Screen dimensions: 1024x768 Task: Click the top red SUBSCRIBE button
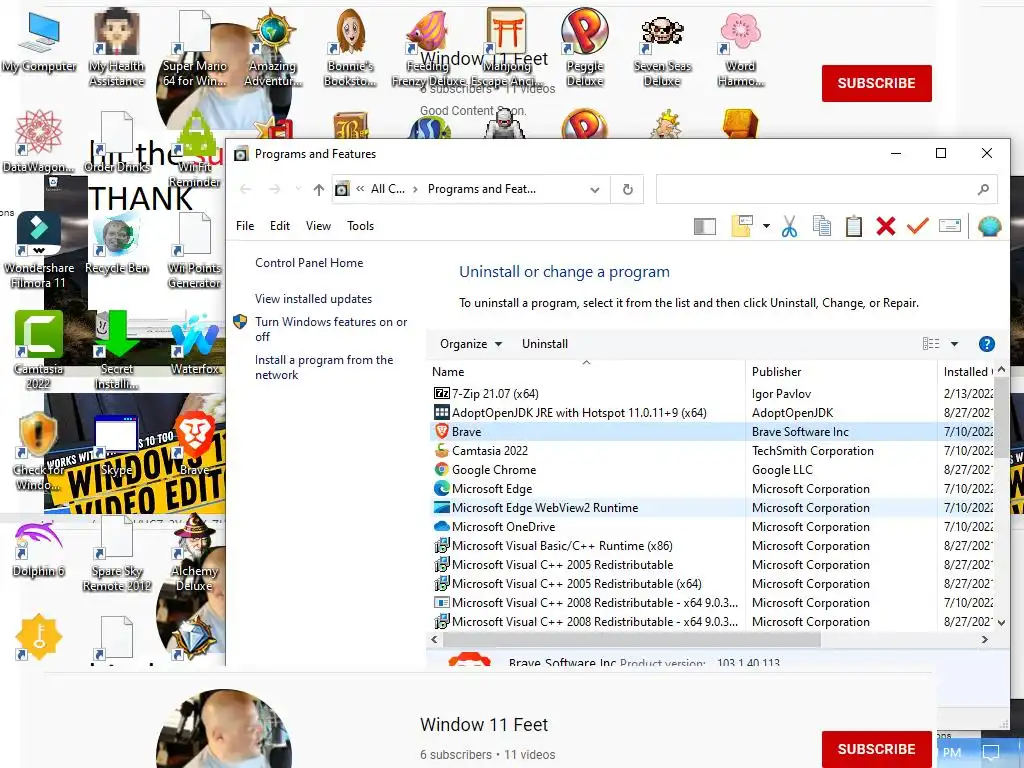876,83
